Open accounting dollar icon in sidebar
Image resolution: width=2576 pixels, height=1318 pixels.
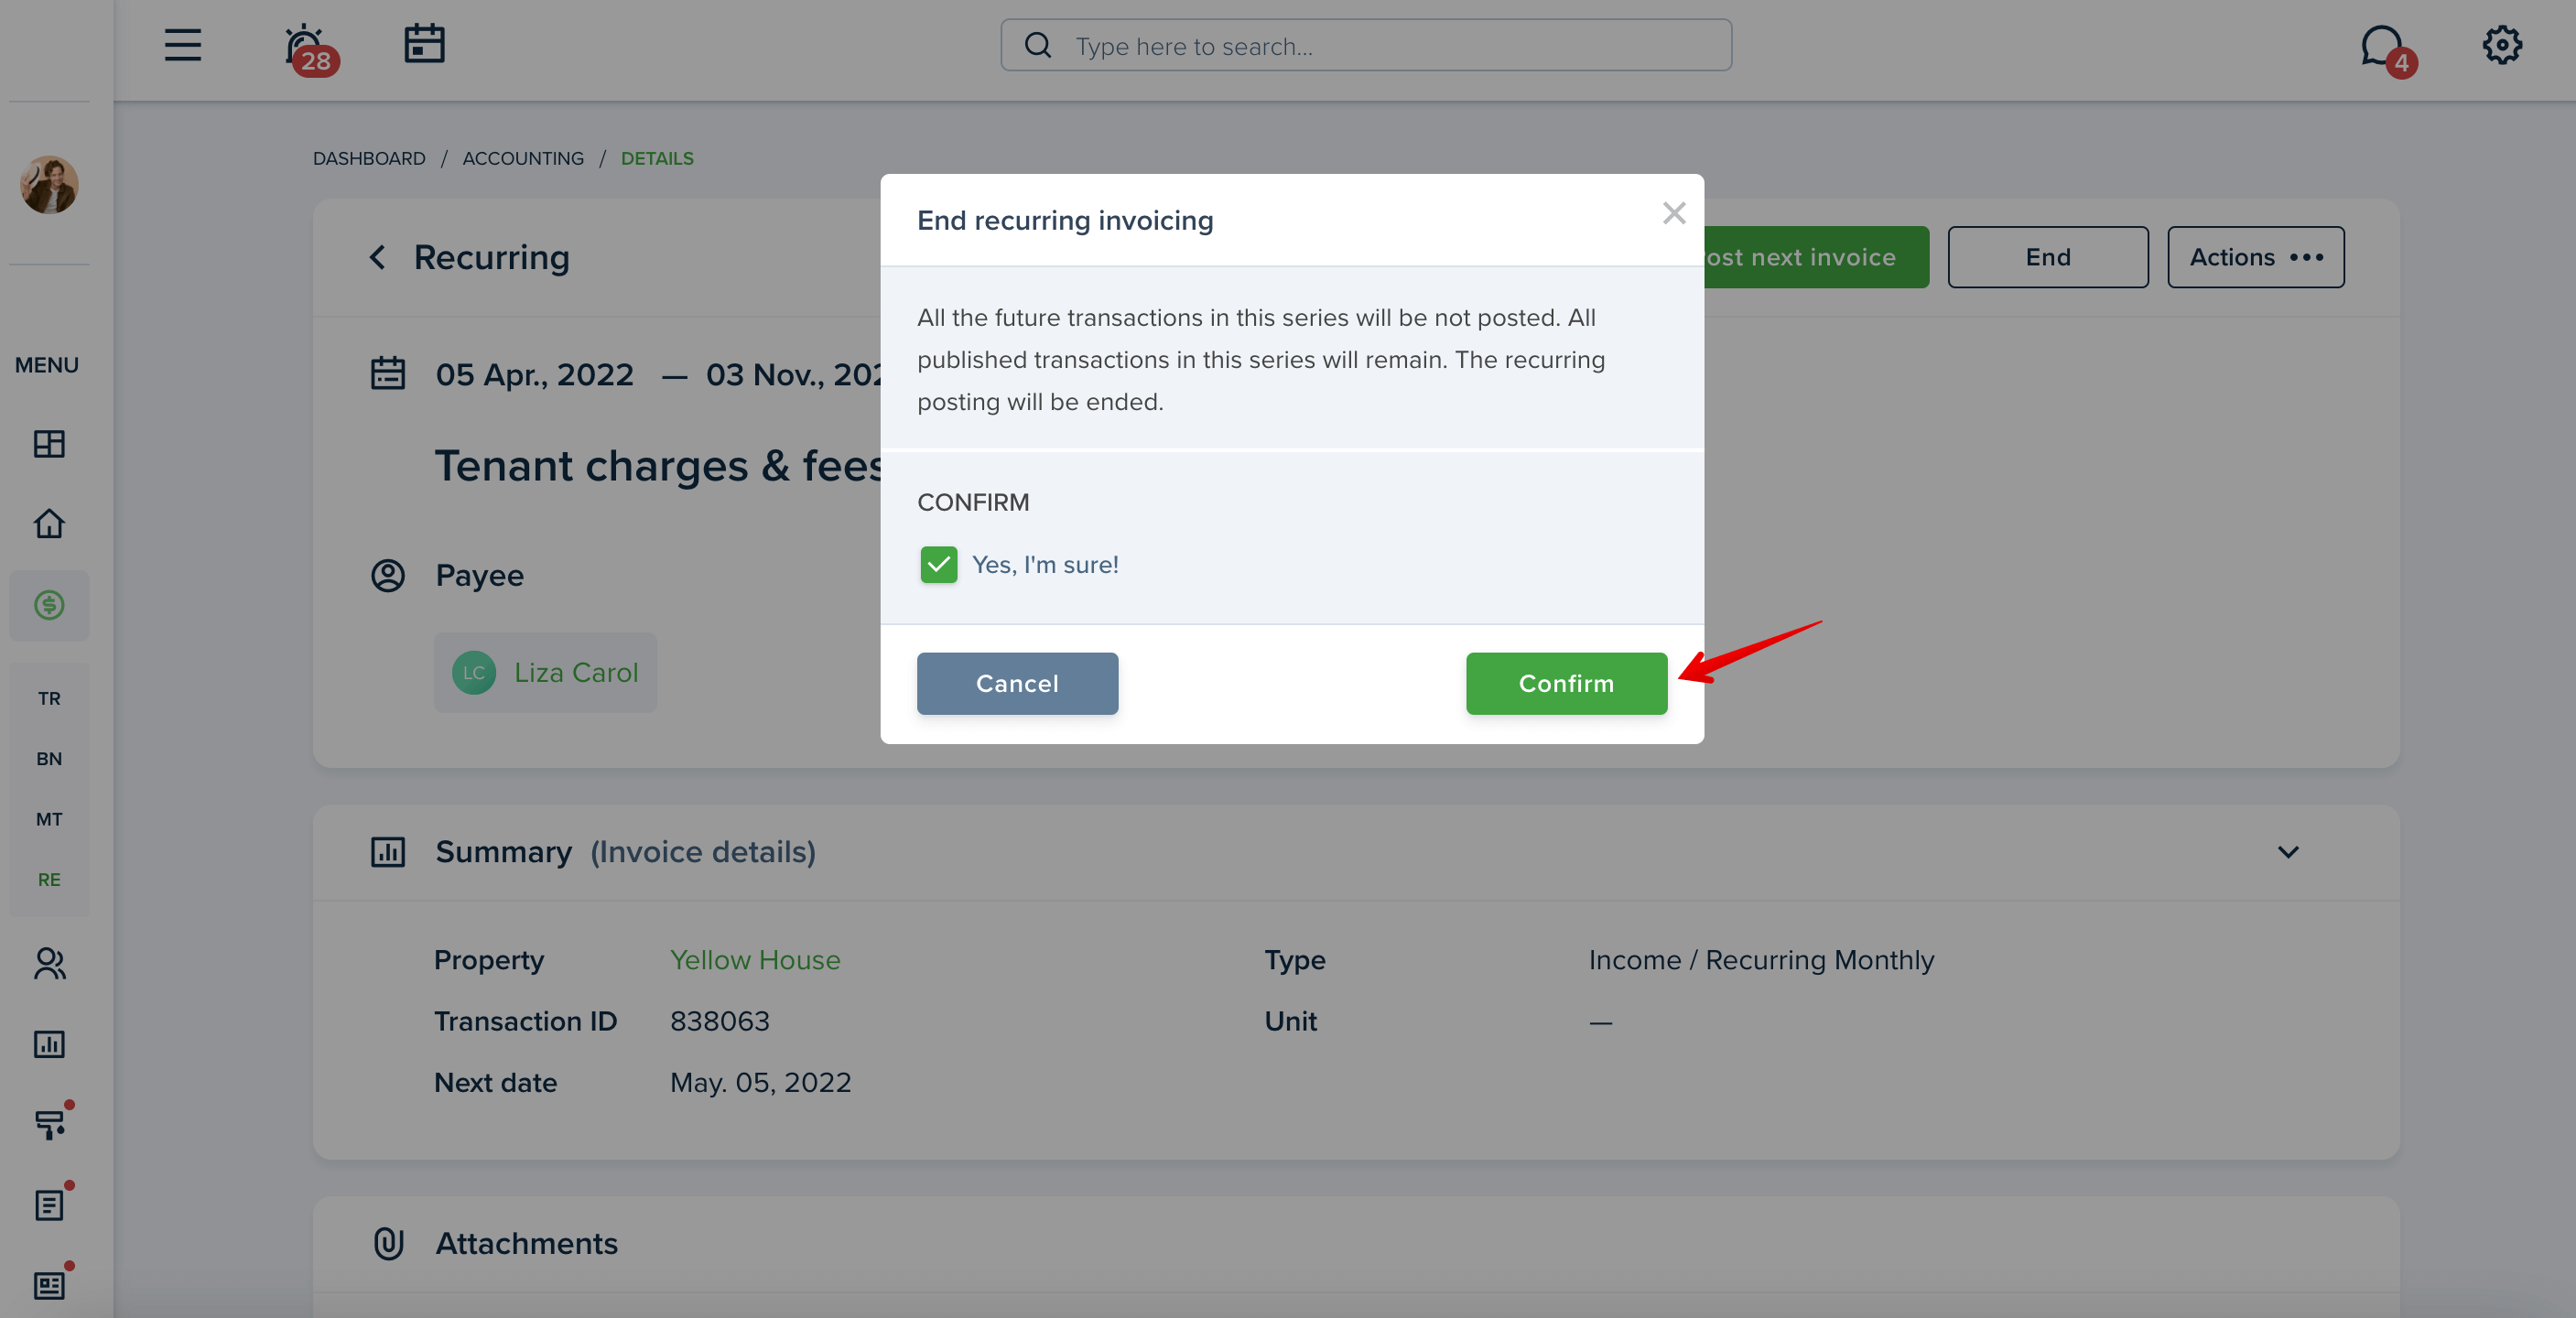pos(49,605)
